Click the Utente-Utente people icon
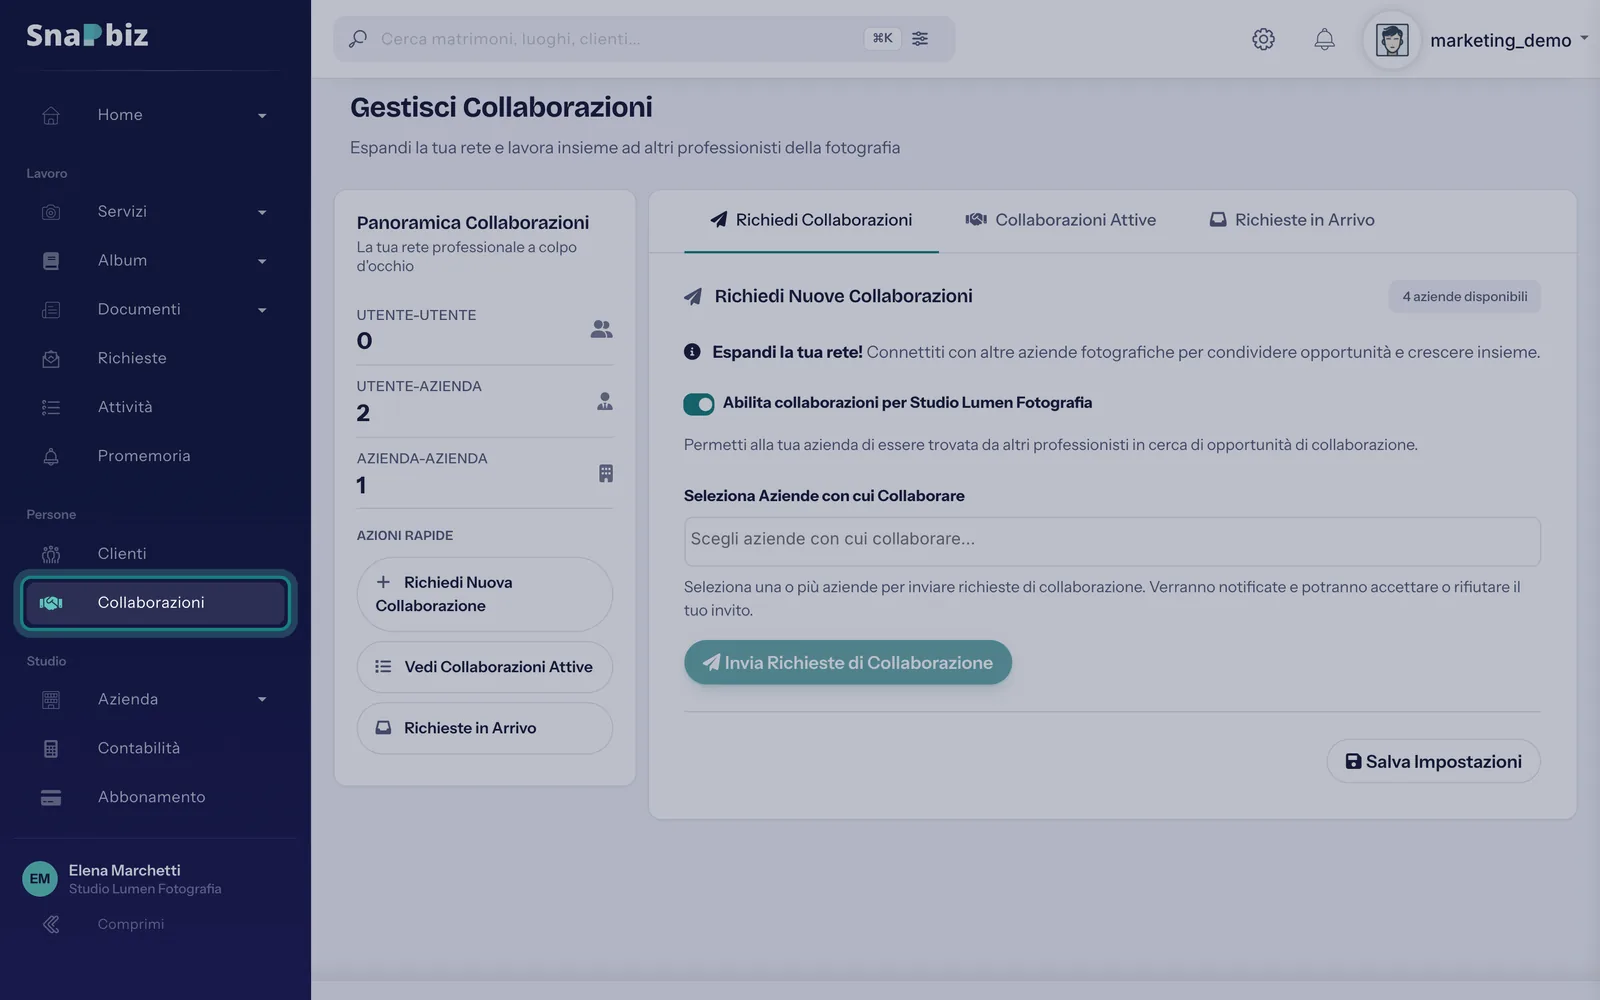 pos(601,329)
